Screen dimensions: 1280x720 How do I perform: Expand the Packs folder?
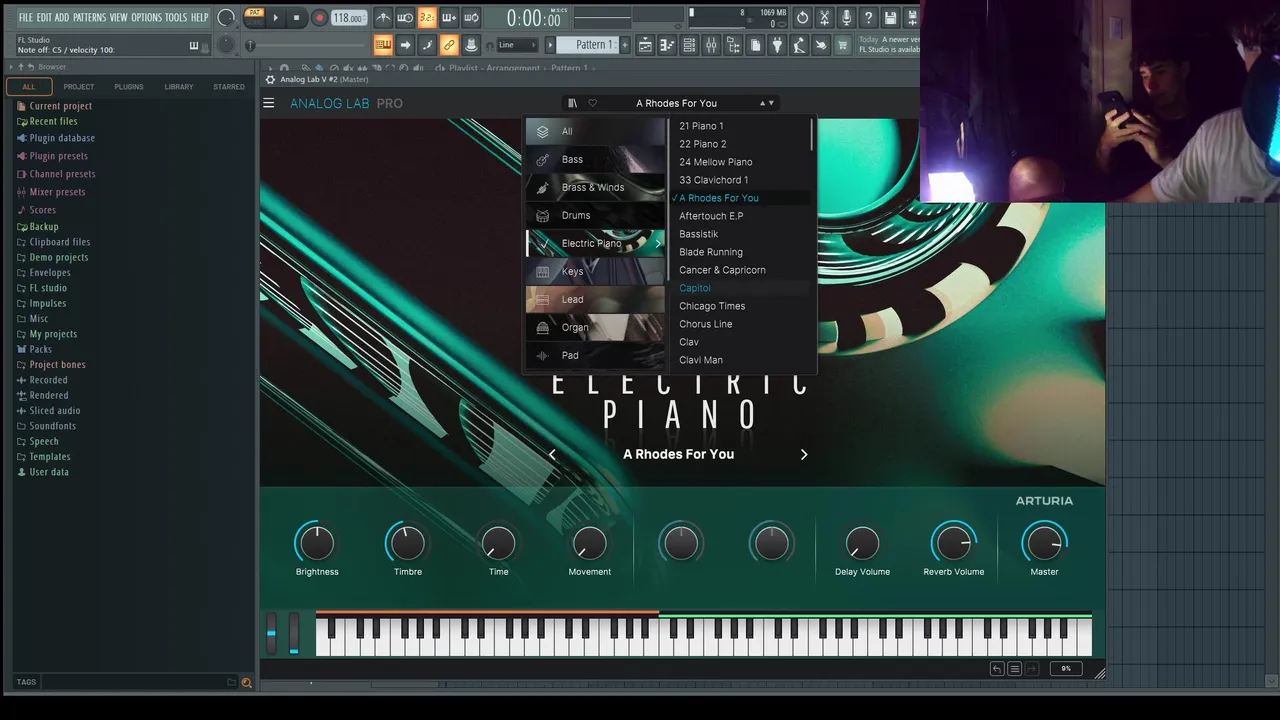coord(40,349)
